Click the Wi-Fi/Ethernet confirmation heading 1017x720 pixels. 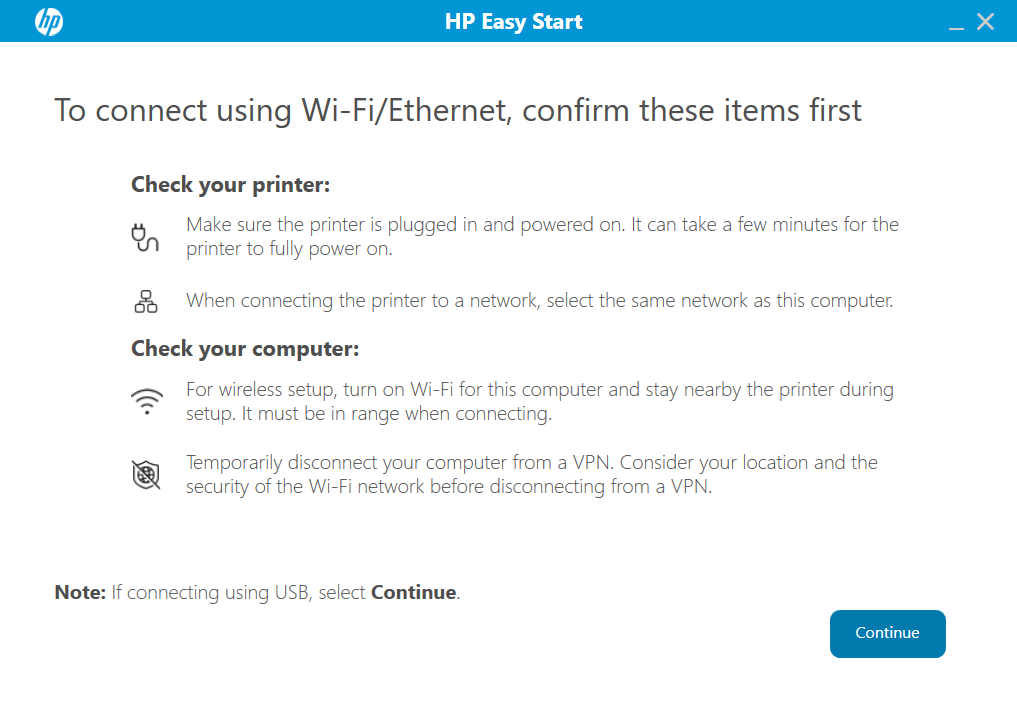pos(457,110)
